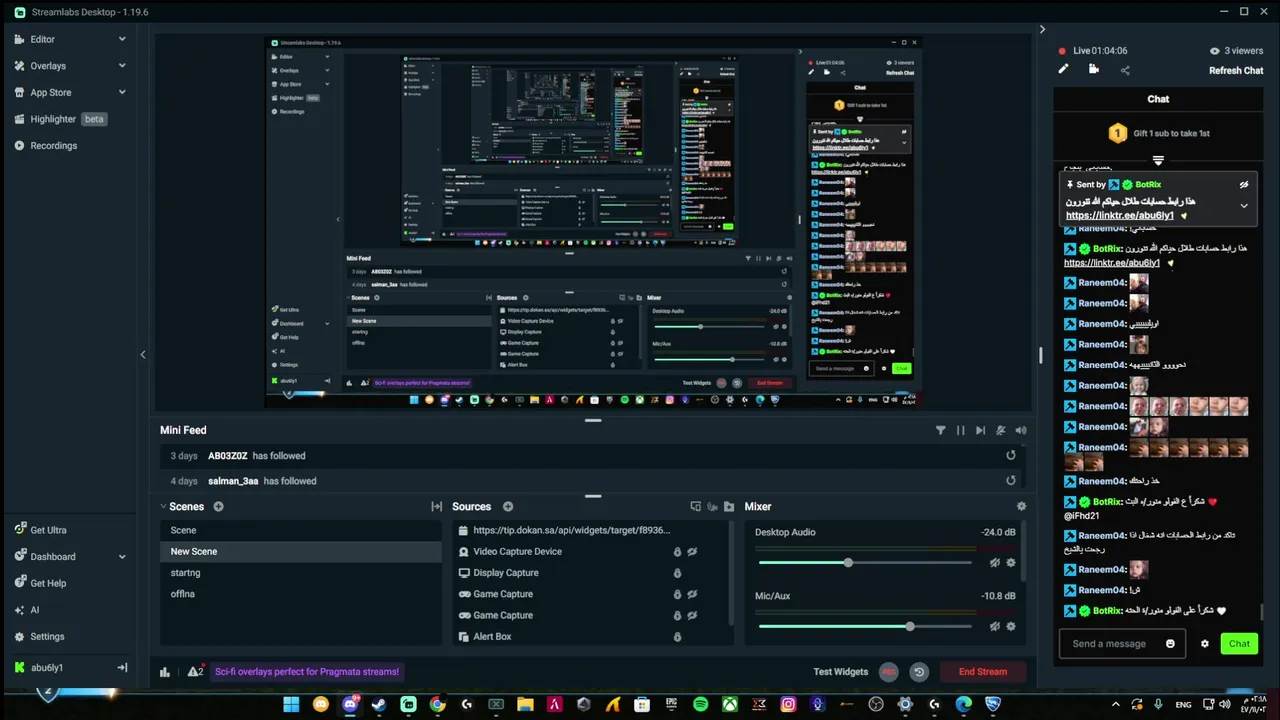The height and width of the screenshot is (720, 1280).
Task: Open chat settings gear icon
Action: tap(1205, 644)
